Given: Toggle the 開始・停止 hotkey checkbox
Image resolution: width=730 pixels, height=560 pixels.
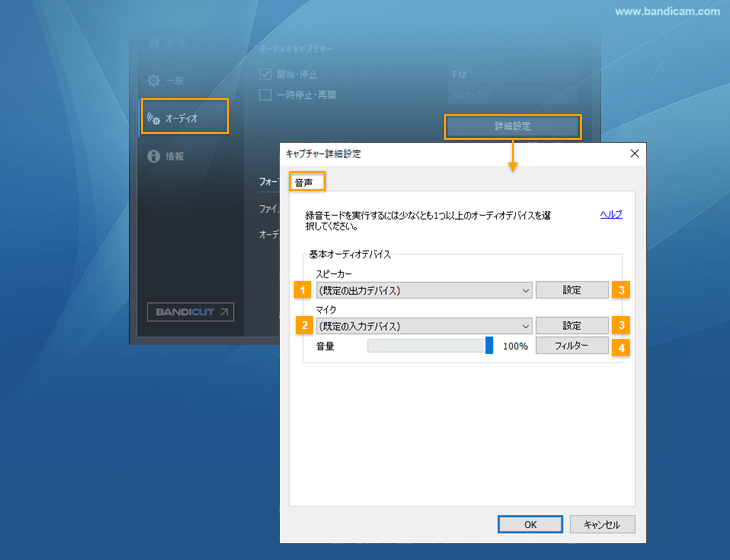Looking at the screenshot, I should pos(265,74).
